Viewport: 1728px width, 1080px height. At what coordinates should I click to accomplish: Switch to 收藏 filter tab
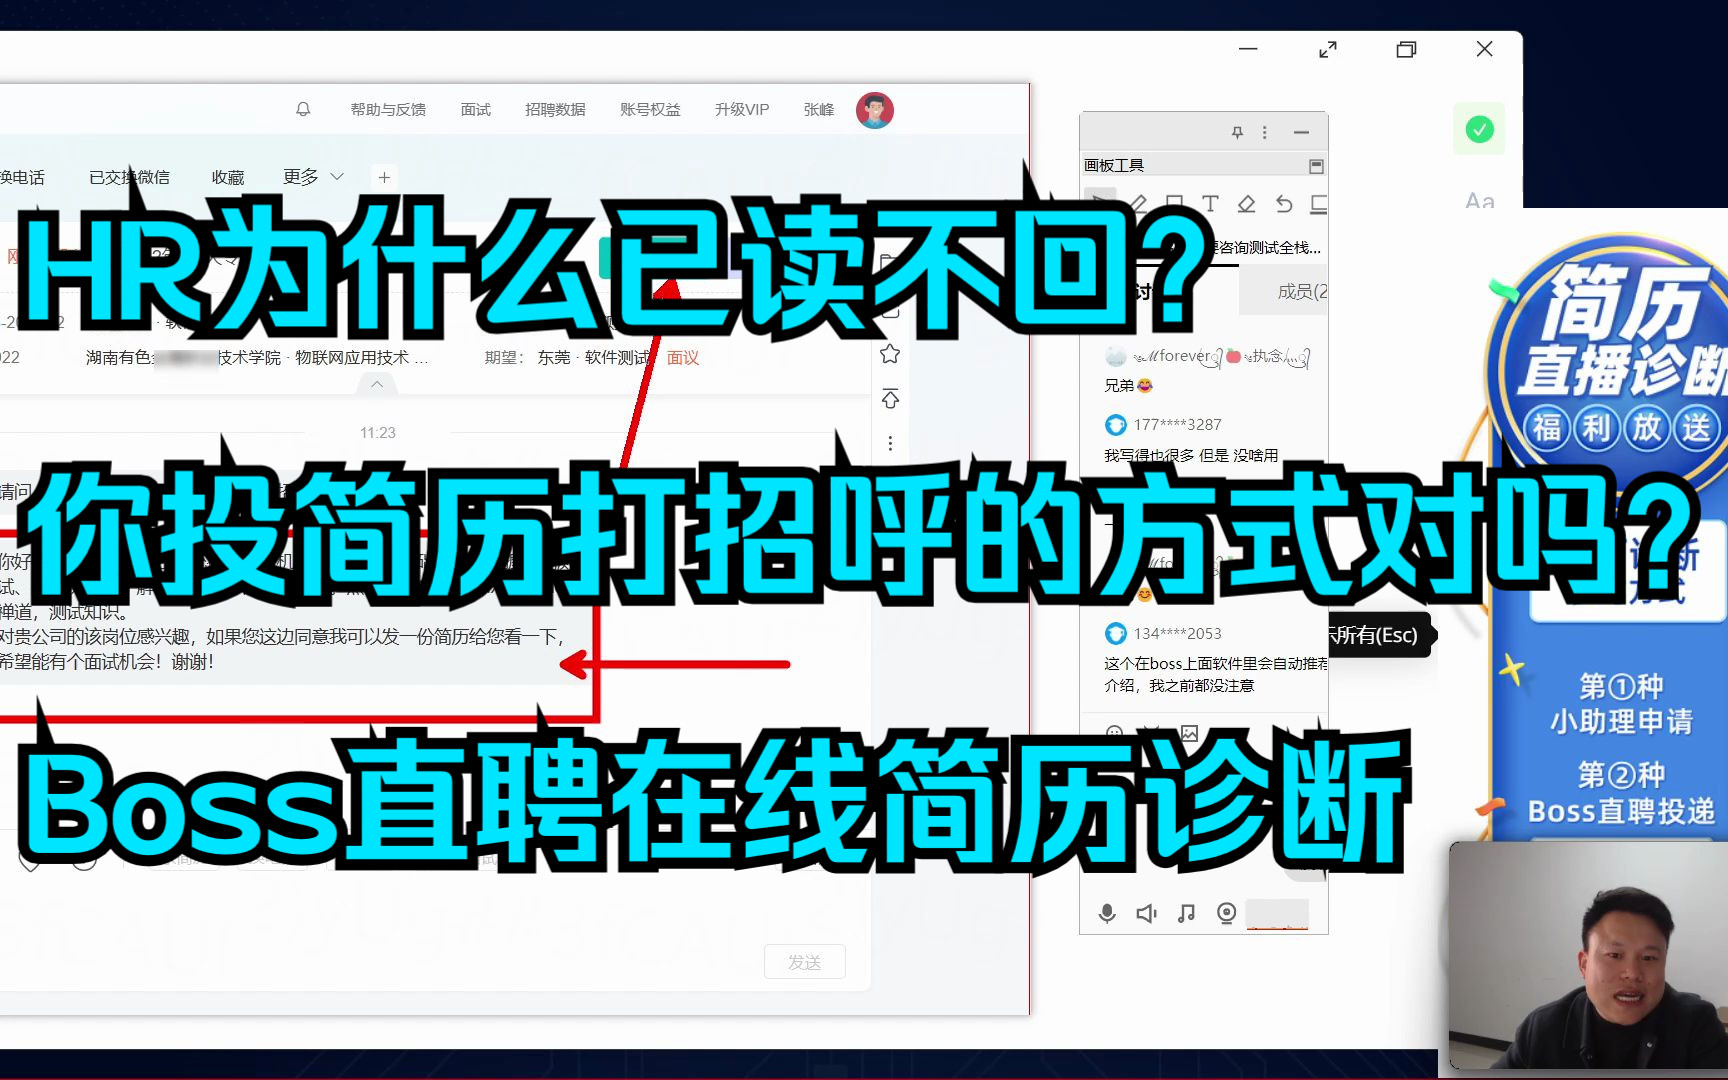[x=228, y=177]
